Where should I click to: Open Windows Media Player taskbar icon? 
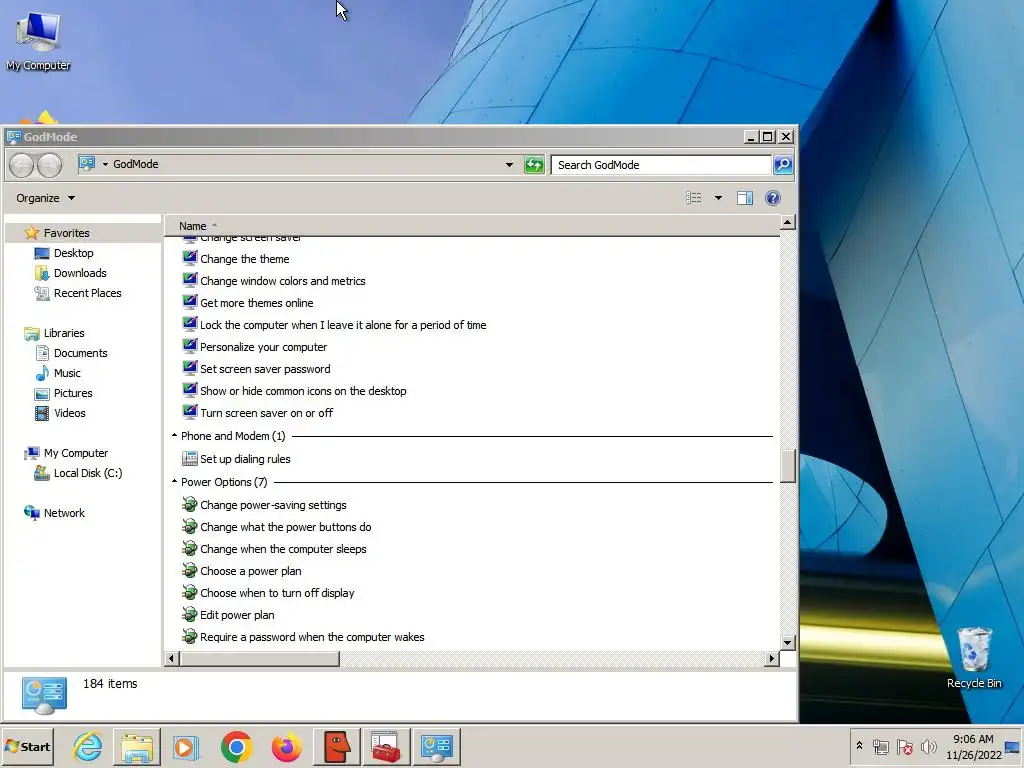point(185,746)
